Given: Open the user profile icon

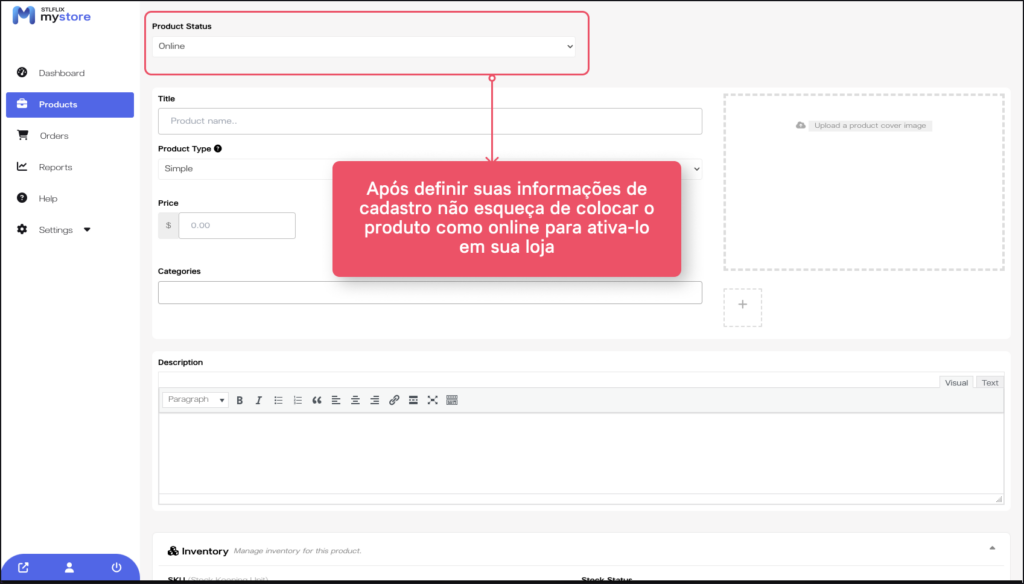Looking at the screenshot, I should (x=69, y=568).
